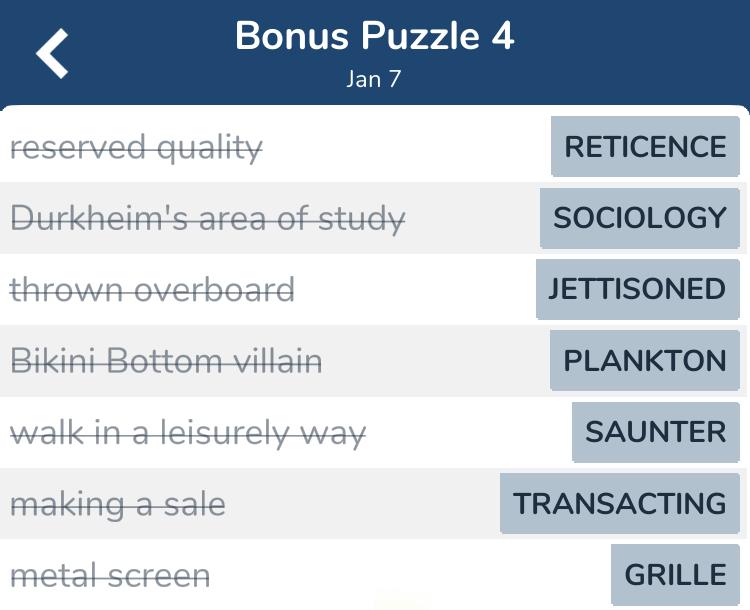Tap the Bonus Puzzle 4 title
This screenshot has height=610, width=750.
click(x=375, y=36)
